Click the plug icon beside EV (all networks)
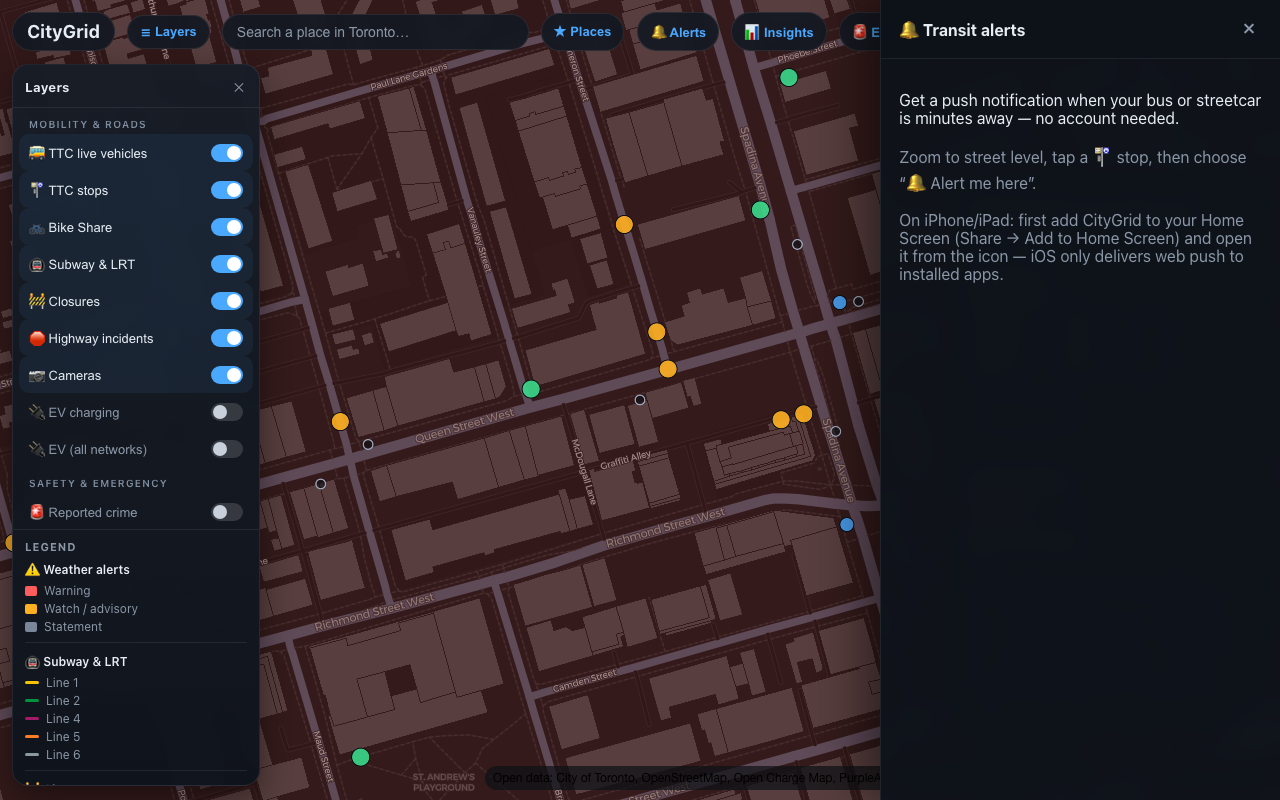Viewport: 1280px width, 800px height. click(x=37, y=449)
